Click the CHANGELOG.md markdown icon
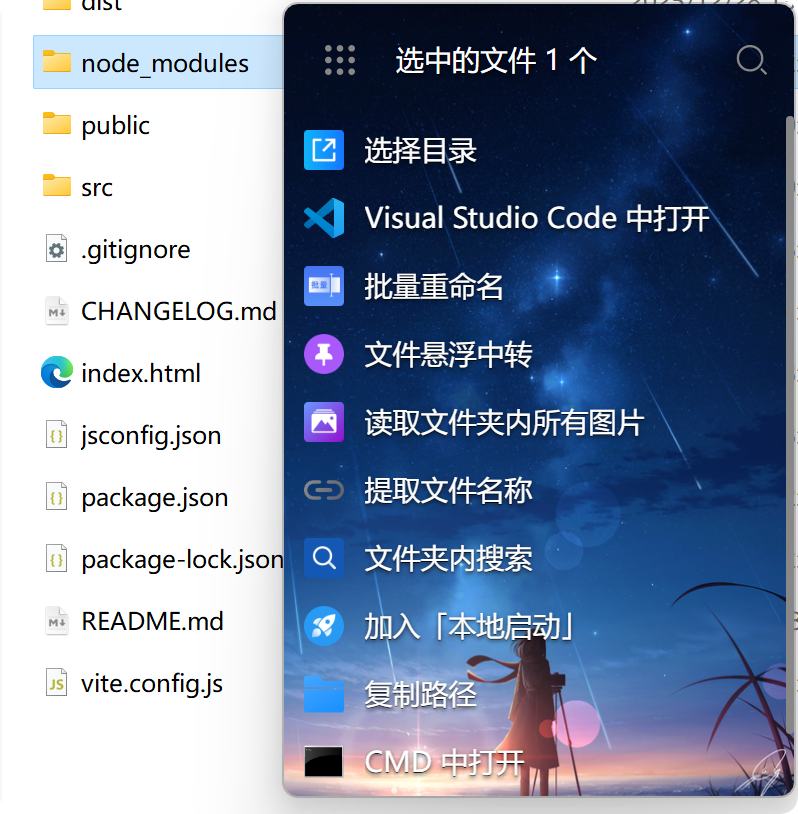 click(57, 310)
